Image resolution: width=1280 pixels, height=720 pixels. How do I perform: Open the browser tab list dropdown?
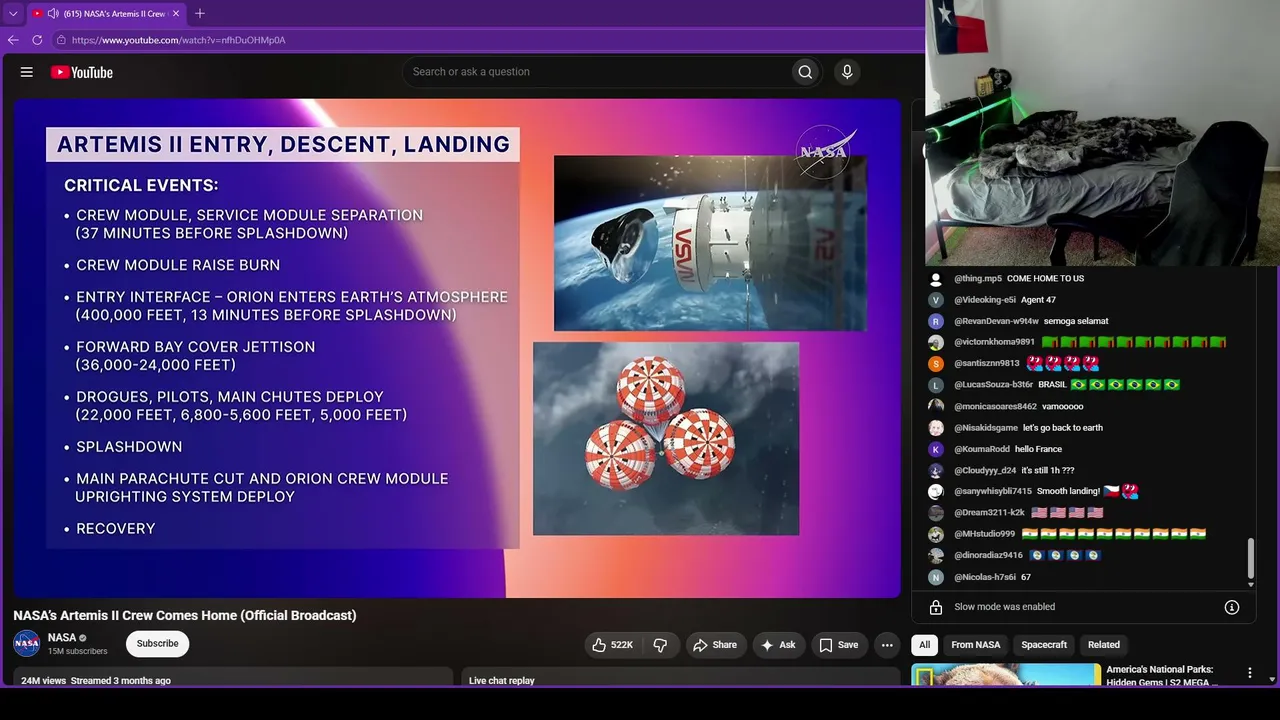point(13,14)
